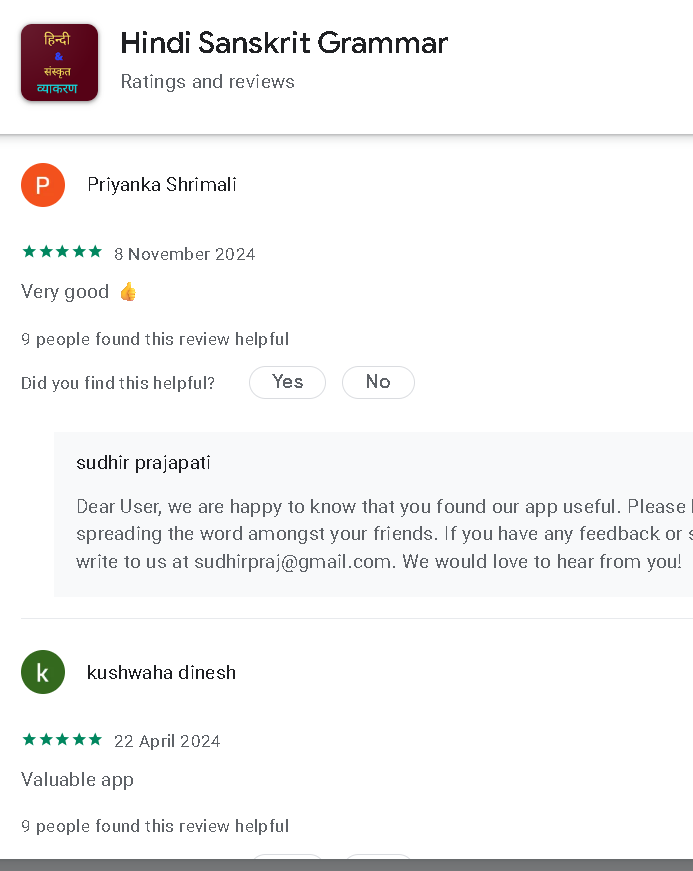This screenshot has width=693, height=871.
Task: Click the Hindi Sanskrit Grammar title
Action: point(284,43)
